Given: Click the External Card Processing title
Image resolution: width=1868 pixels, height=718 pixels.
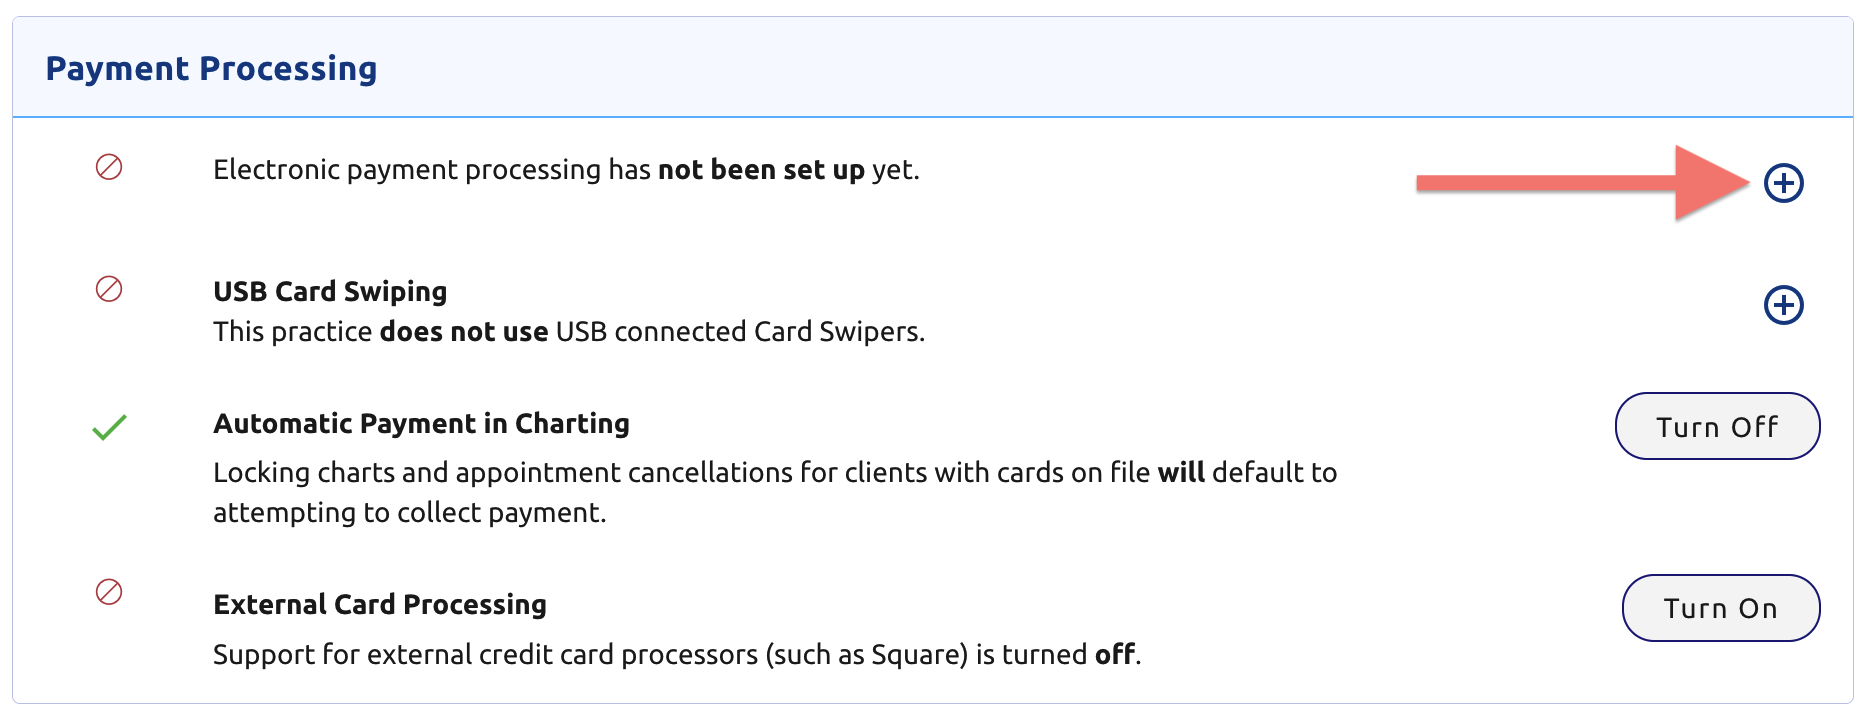Looking at the screenshot, I should [380, 604].
